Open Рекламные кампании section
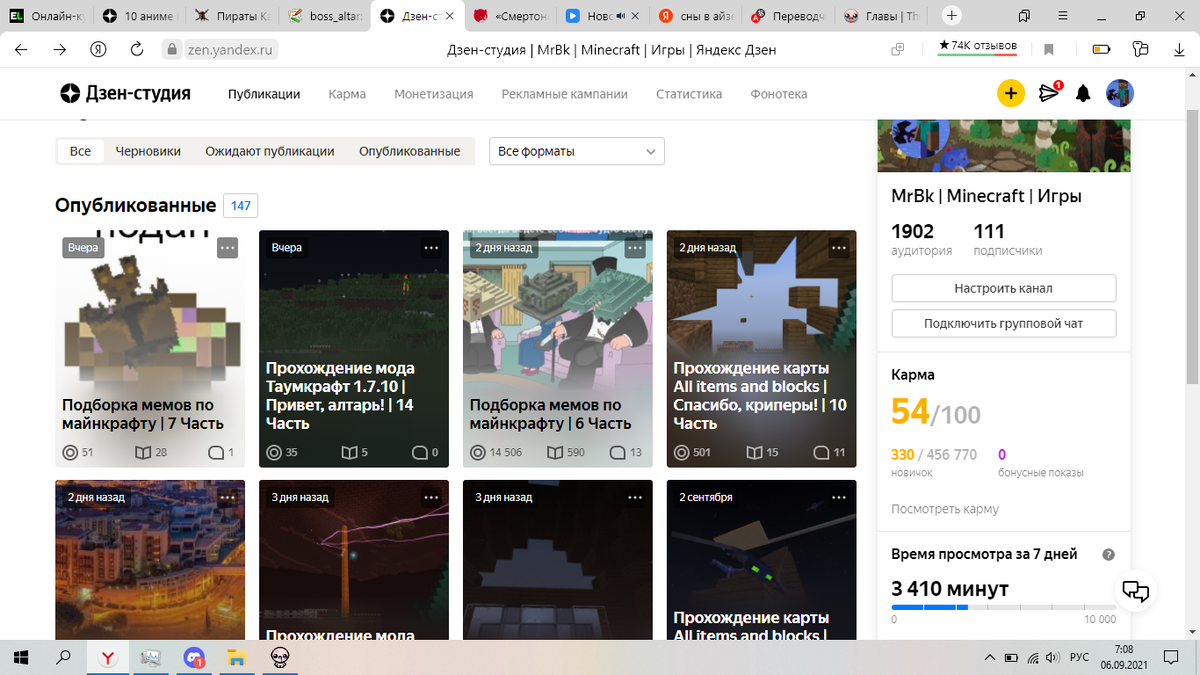 point(564,94)
